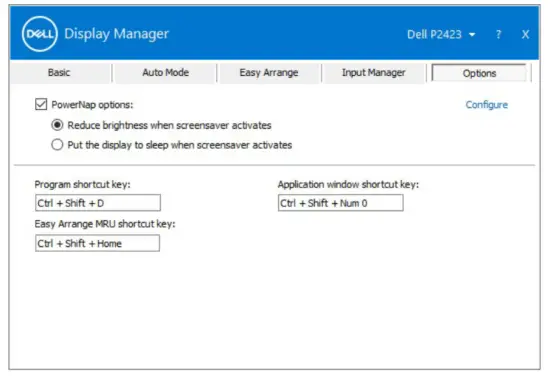Viewport: 550px width, 378px height.
Task: Click the Application window shortcut key label
Action: point(348,184)
